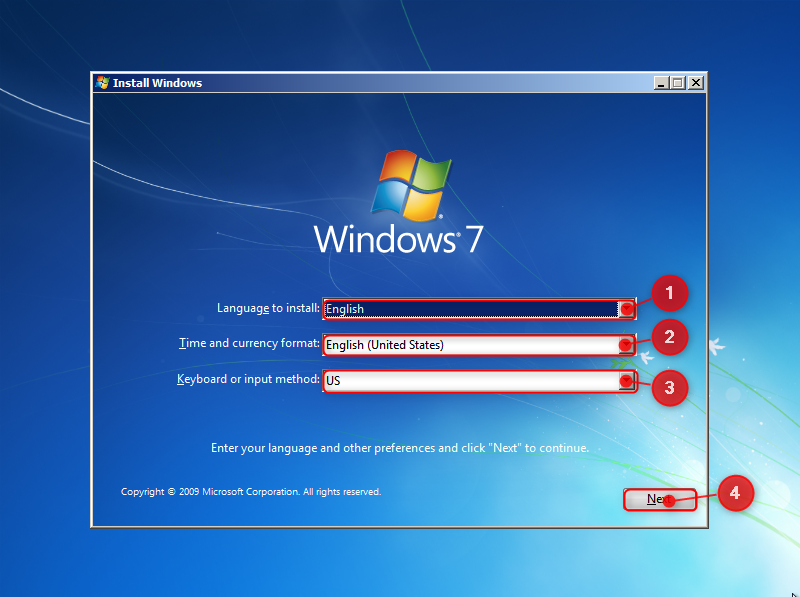
Task: Click the Microsoft copyright notice text
Action: click(251, 492)
